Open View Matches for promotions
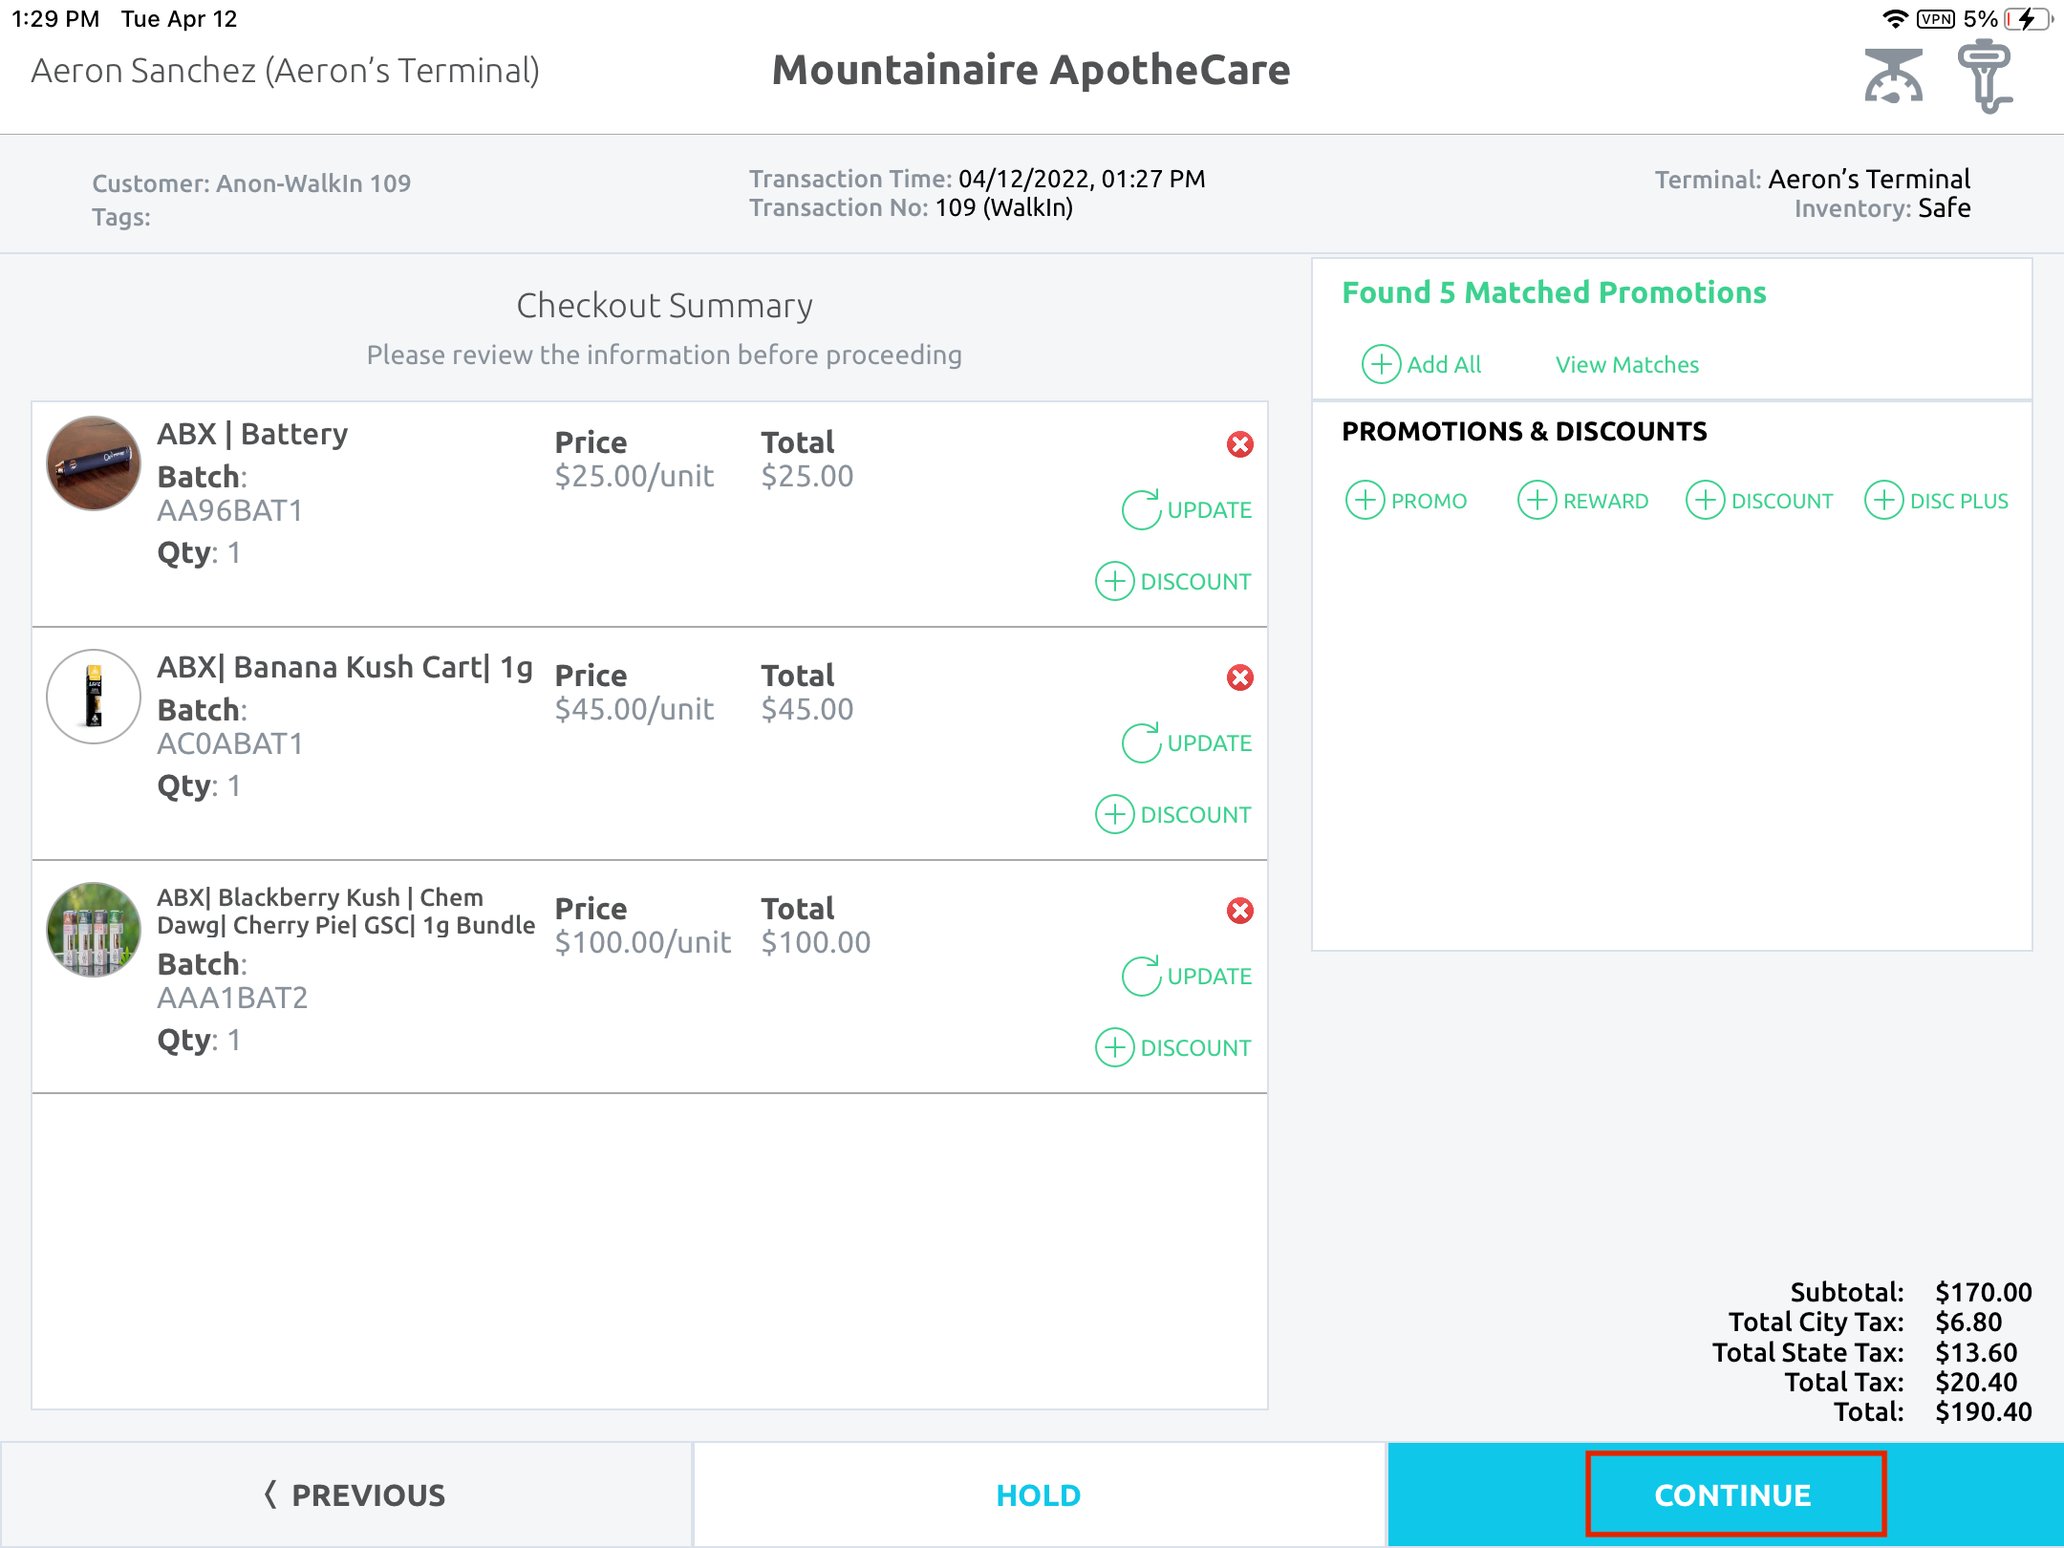 pos(1626,364)
